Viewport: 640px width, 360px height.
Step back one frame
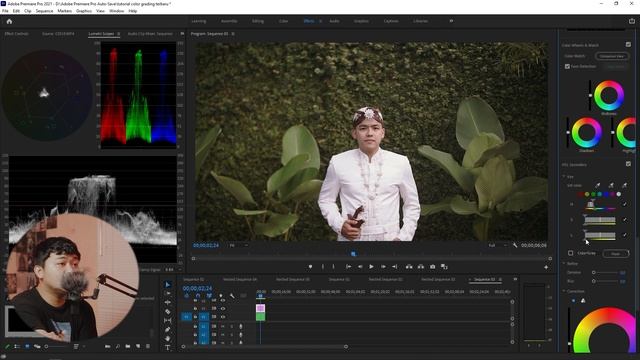tap(360, 267)
